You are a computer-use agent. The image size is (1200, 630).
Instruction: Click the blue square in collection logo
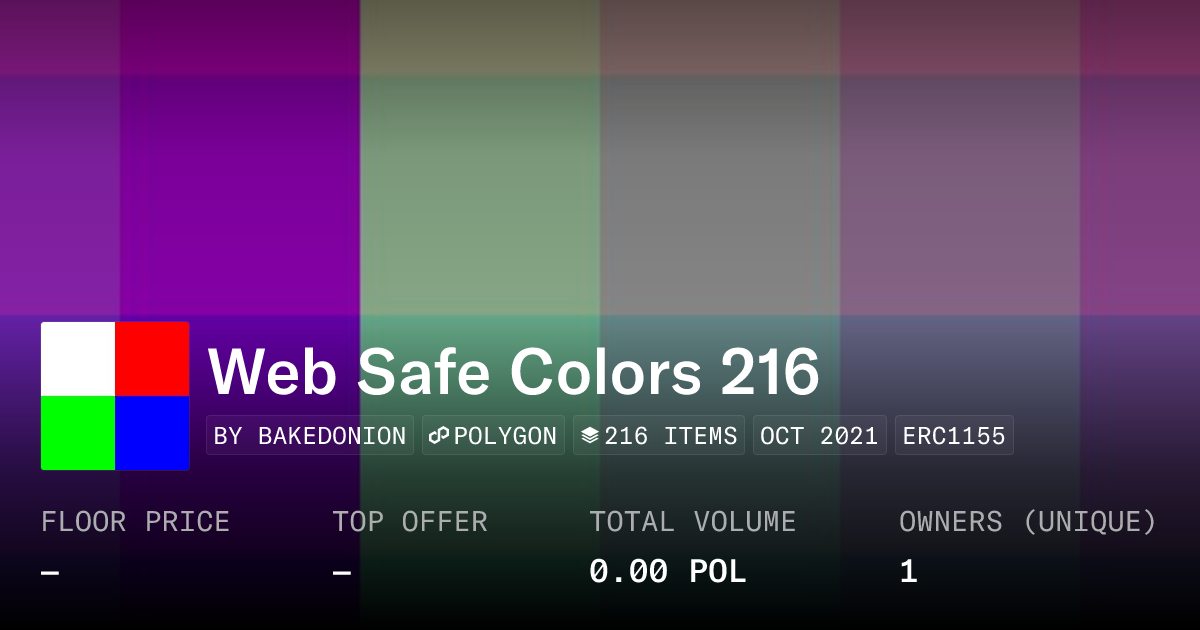click(152, 433)
